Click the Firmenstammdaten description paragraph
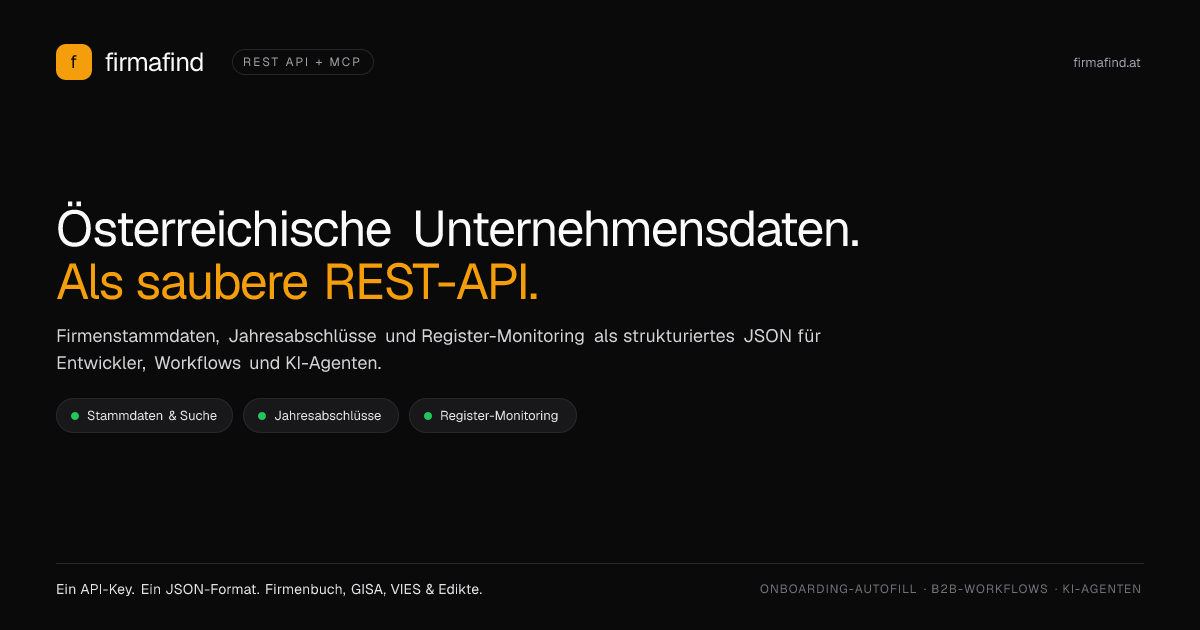 (x=439, y=350)
